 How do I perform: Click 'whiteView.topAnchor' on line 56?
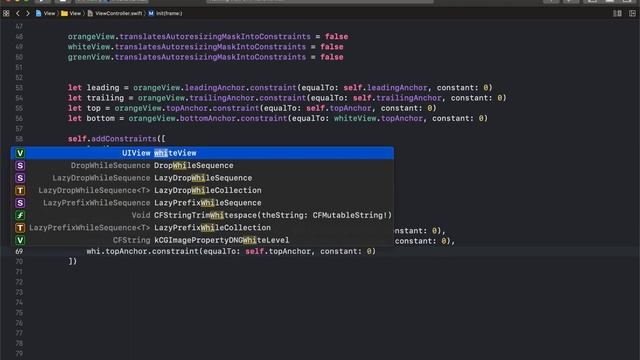[x=378, y=118]
